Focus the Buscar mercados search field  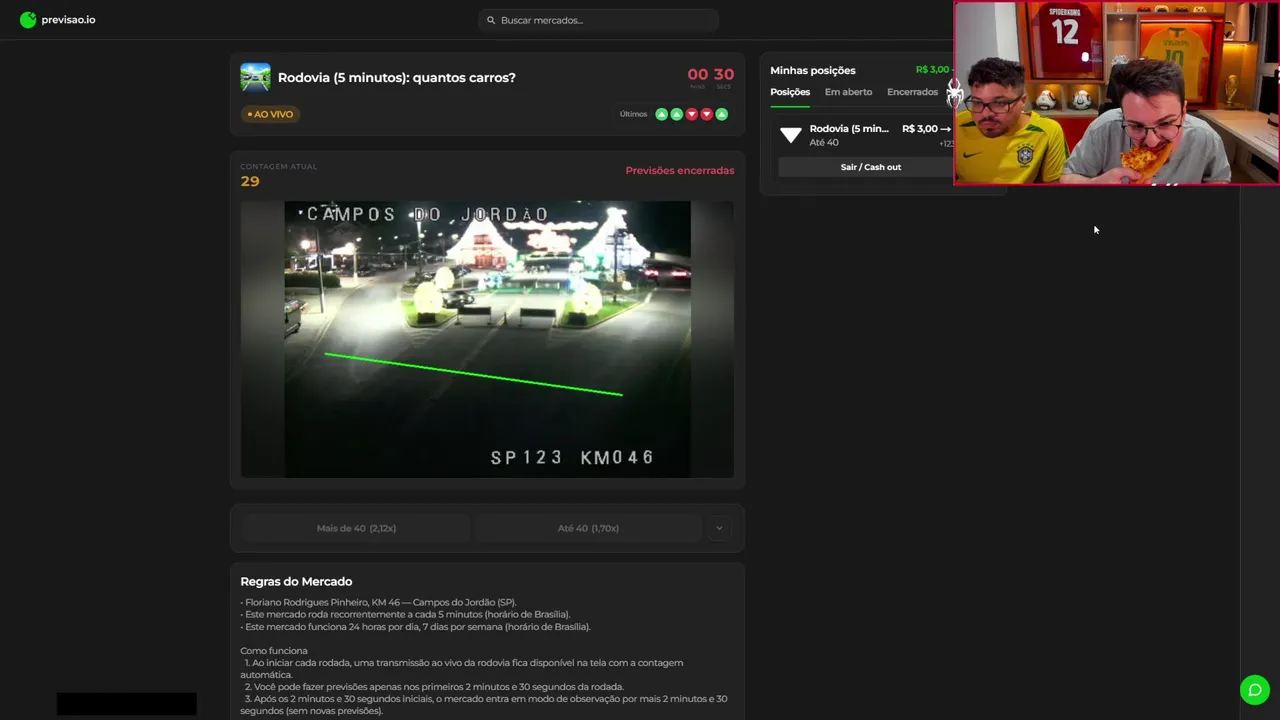click(x=598, y=20)
